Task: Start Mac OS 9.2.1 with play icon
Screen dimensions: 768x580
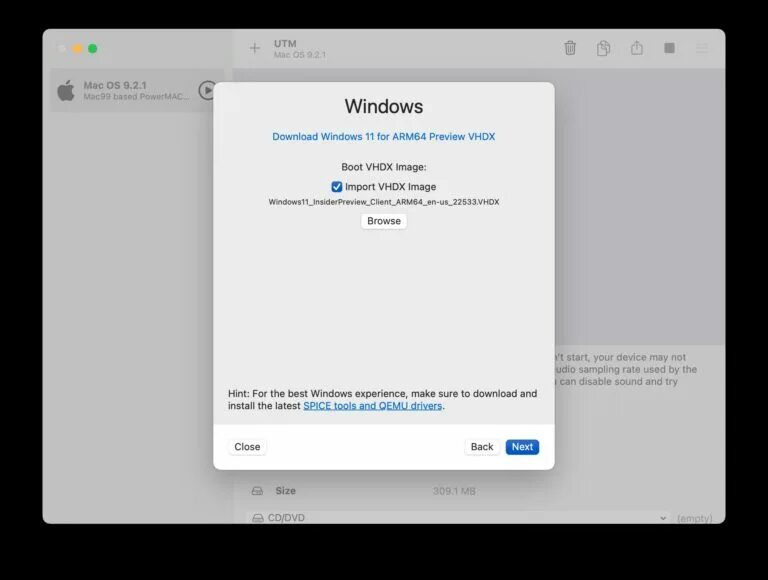Action: 207,90
